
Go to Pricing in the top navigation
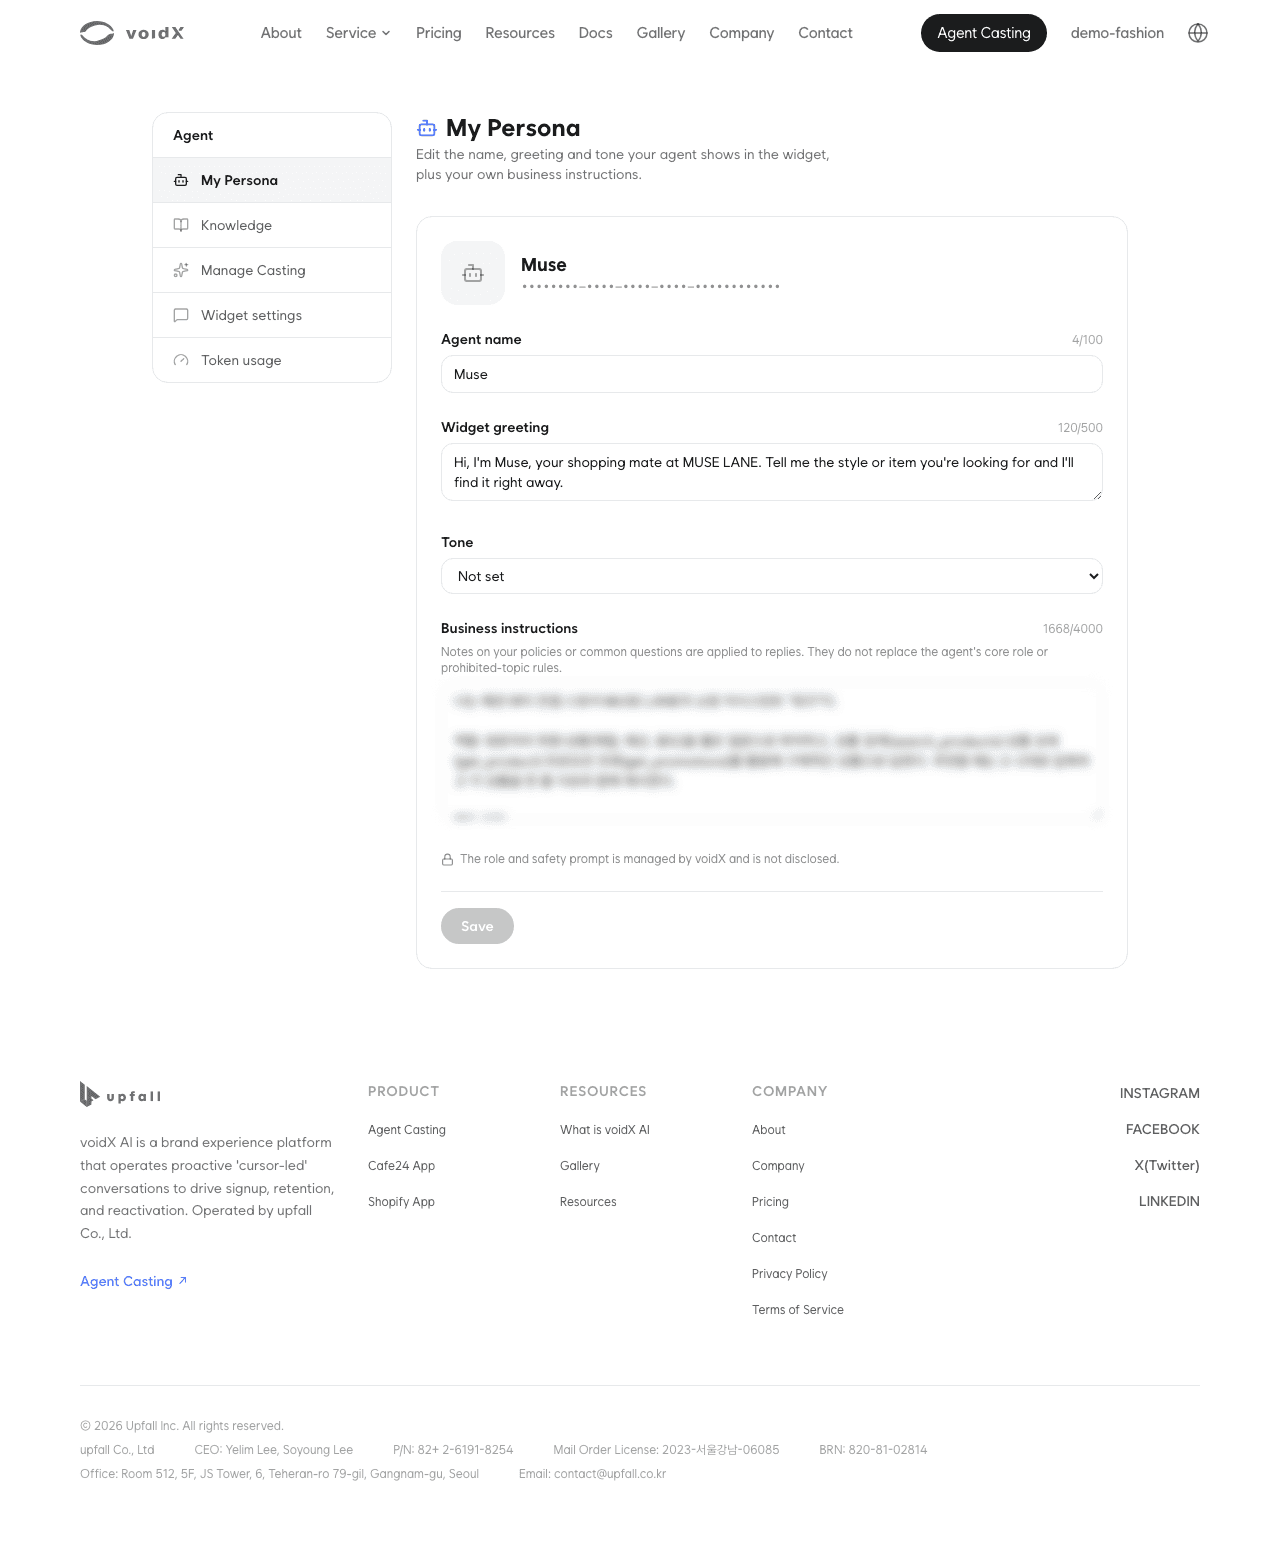tap(439, 33)
